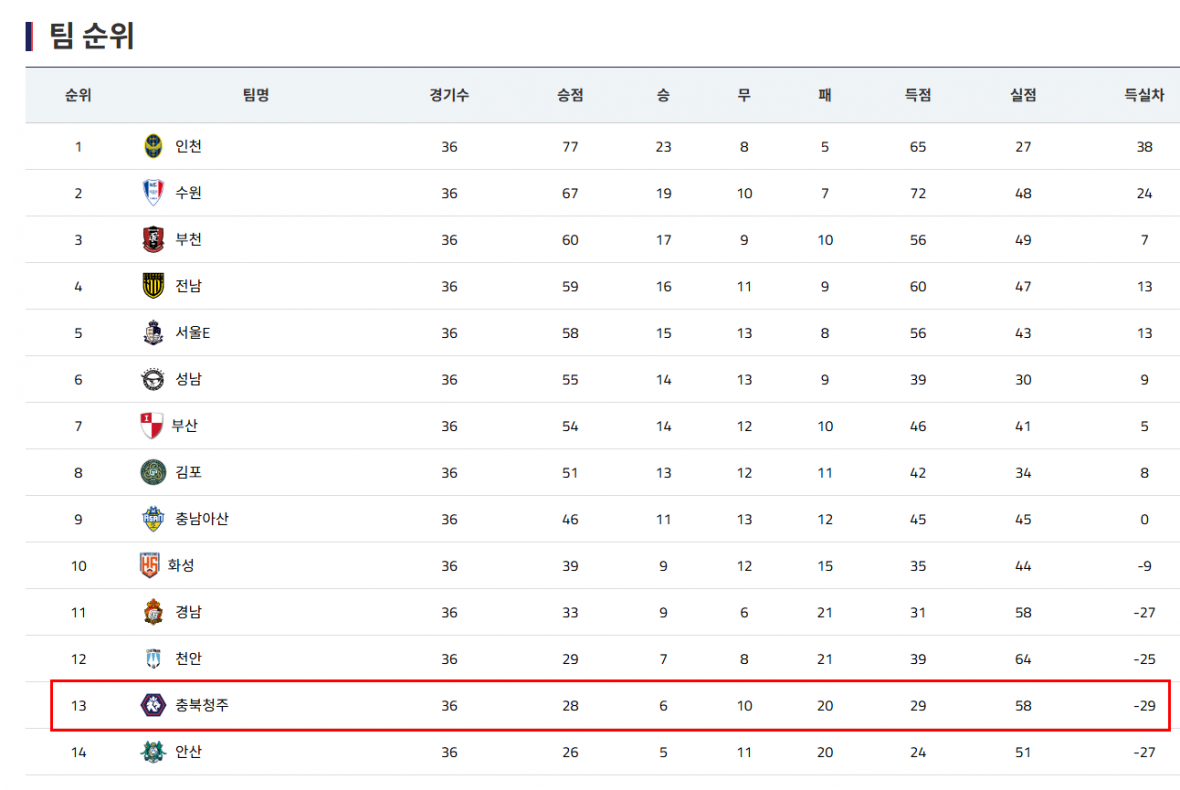
Task: Click the Jeonnam (전남) yellow-black crest
Action: [x=152, y=286]
